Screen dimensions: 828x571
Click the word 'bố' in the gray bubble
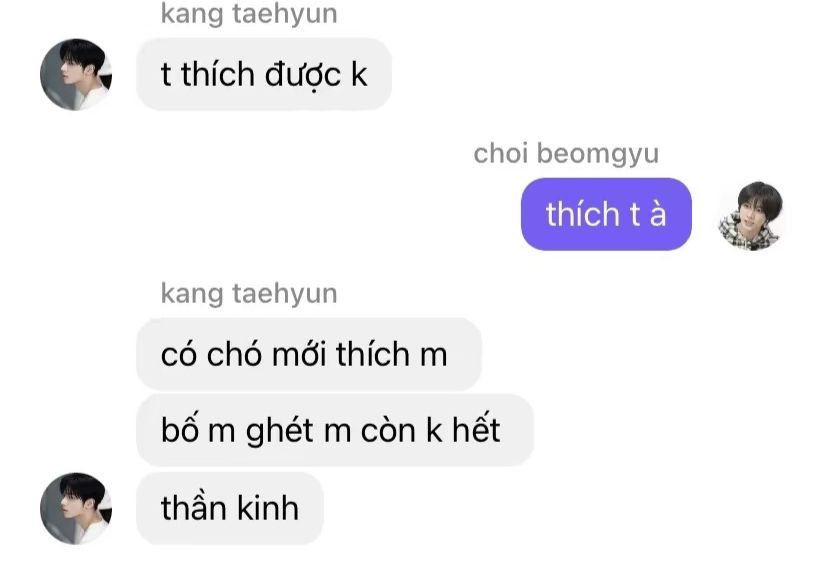180,429
